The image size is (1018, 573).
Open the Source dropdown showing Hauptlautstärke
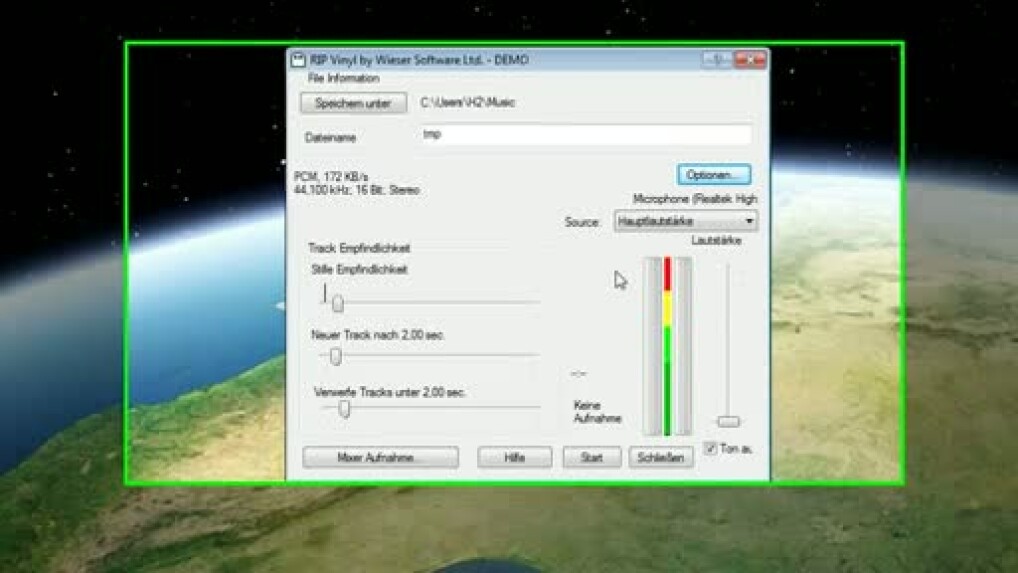(685, 221)
